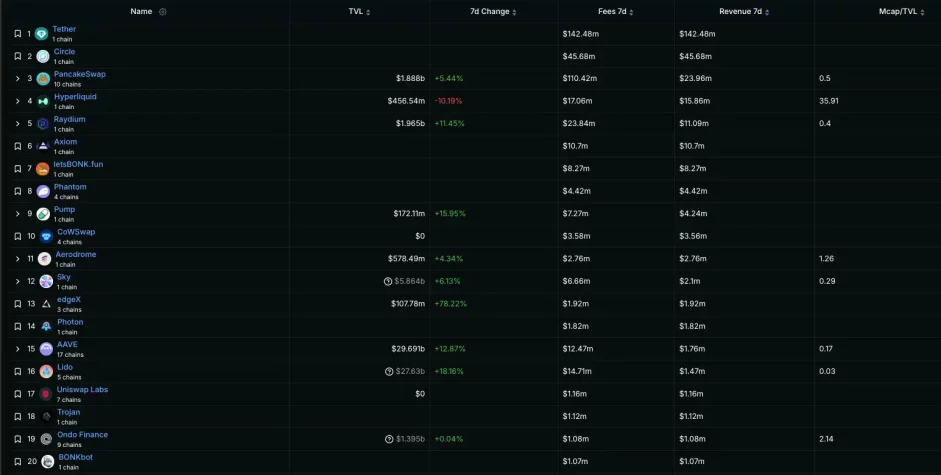Click the question mark beside Sky TVL

(388, 281)
